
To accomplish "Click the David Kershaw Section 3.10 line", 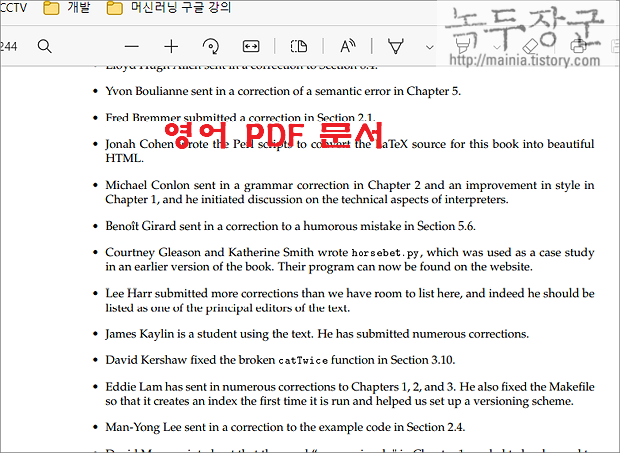I will coord(280,360).
